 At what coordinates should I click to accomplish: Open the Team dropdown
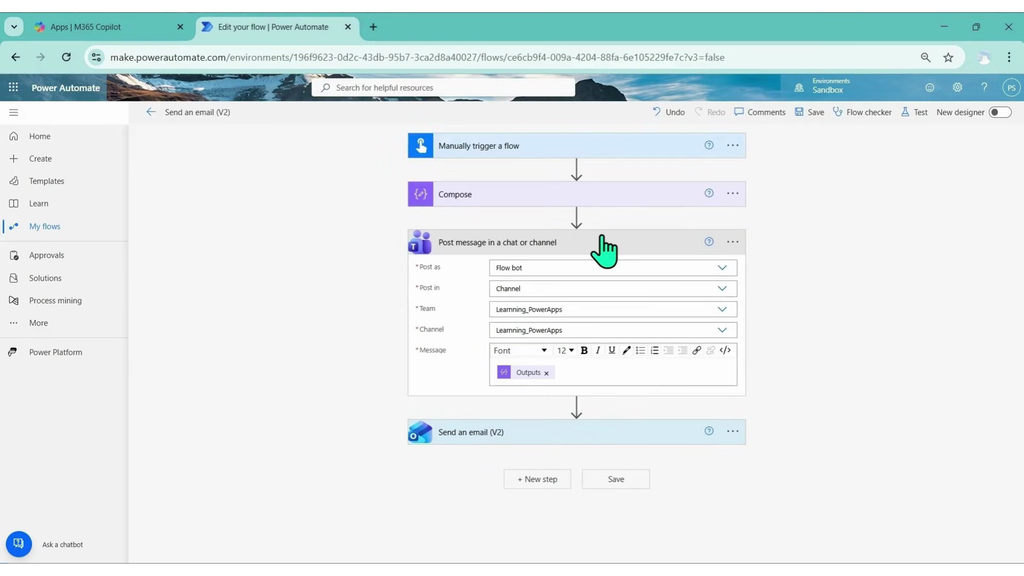[x=613, y=310]
